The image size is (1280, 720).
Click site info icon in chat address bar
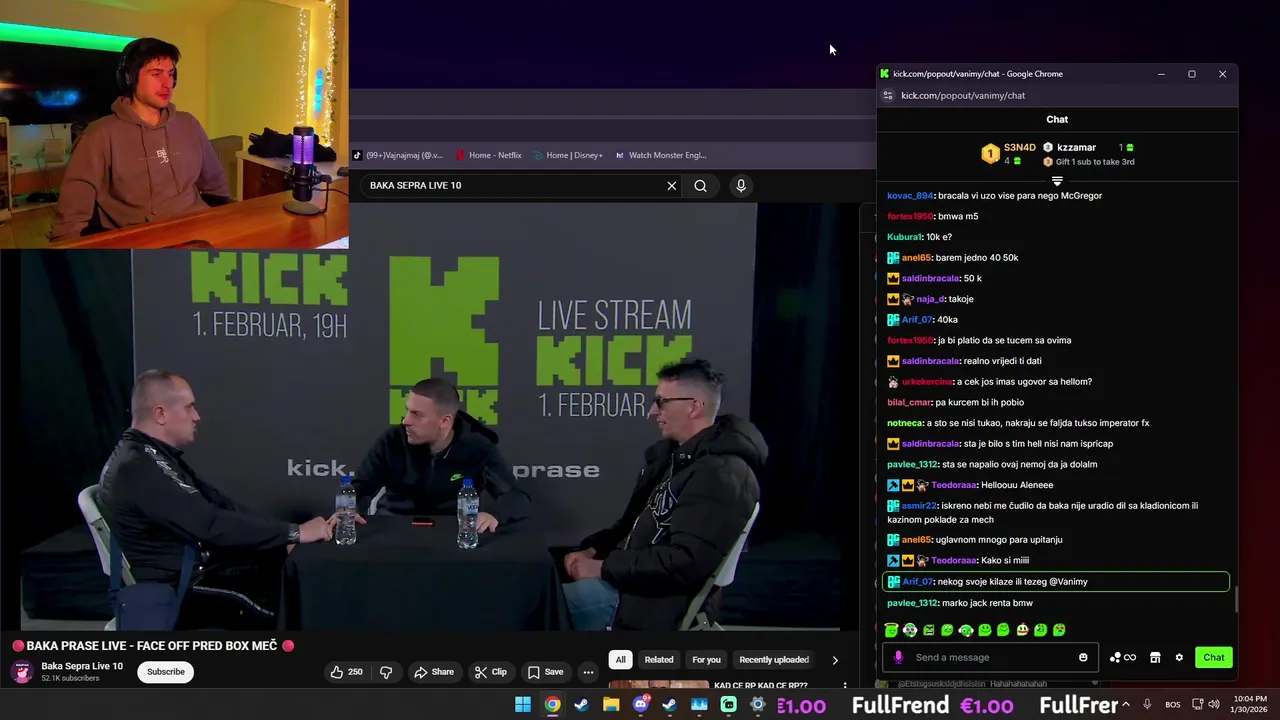(x=887, y=96)
